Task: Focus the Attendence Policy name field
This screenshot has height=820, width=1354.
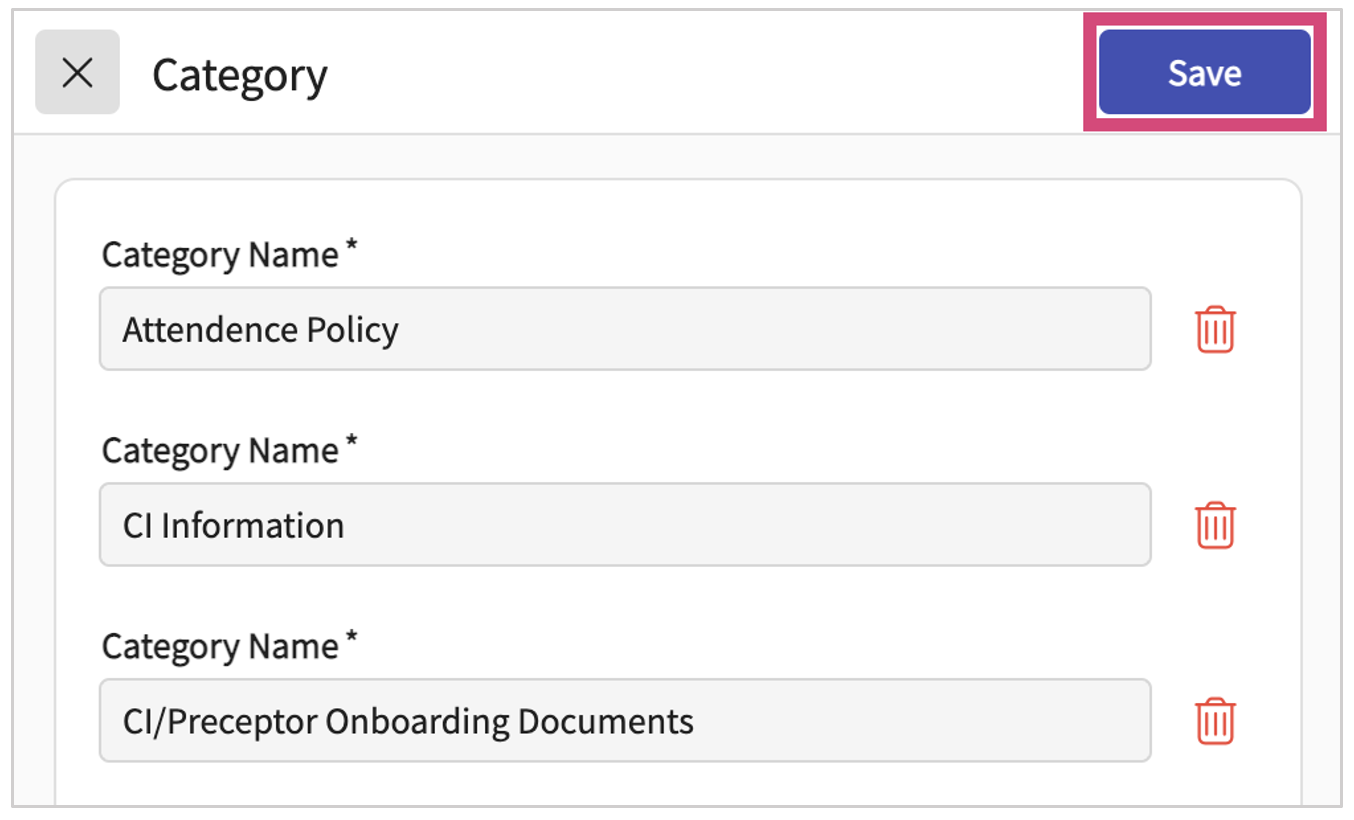Action: (x=624, y=330)
